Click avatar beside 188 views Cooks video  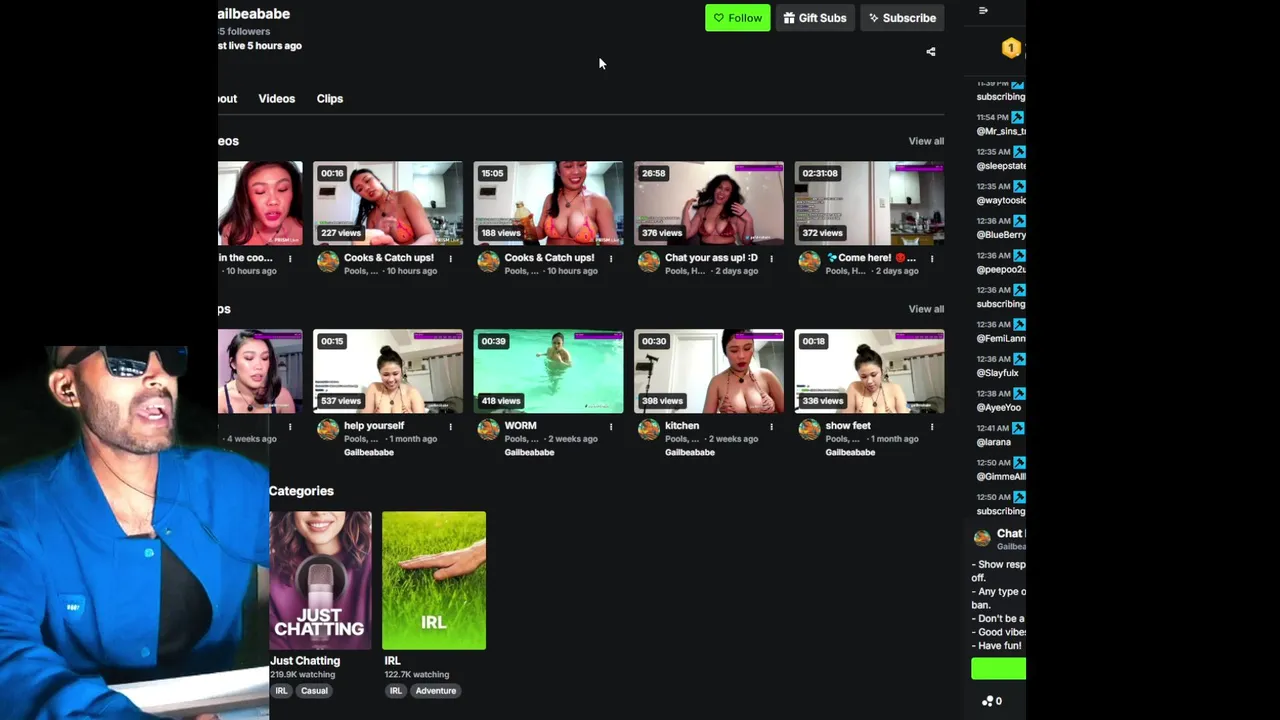[x=488, y=261]
